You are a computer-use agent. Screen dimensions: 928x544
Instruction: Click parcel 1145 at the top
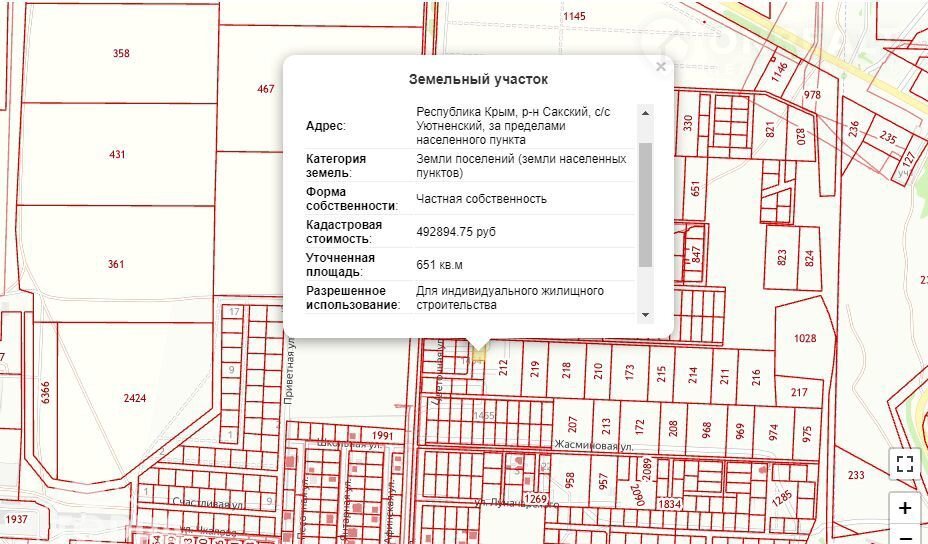click(574, 17)
